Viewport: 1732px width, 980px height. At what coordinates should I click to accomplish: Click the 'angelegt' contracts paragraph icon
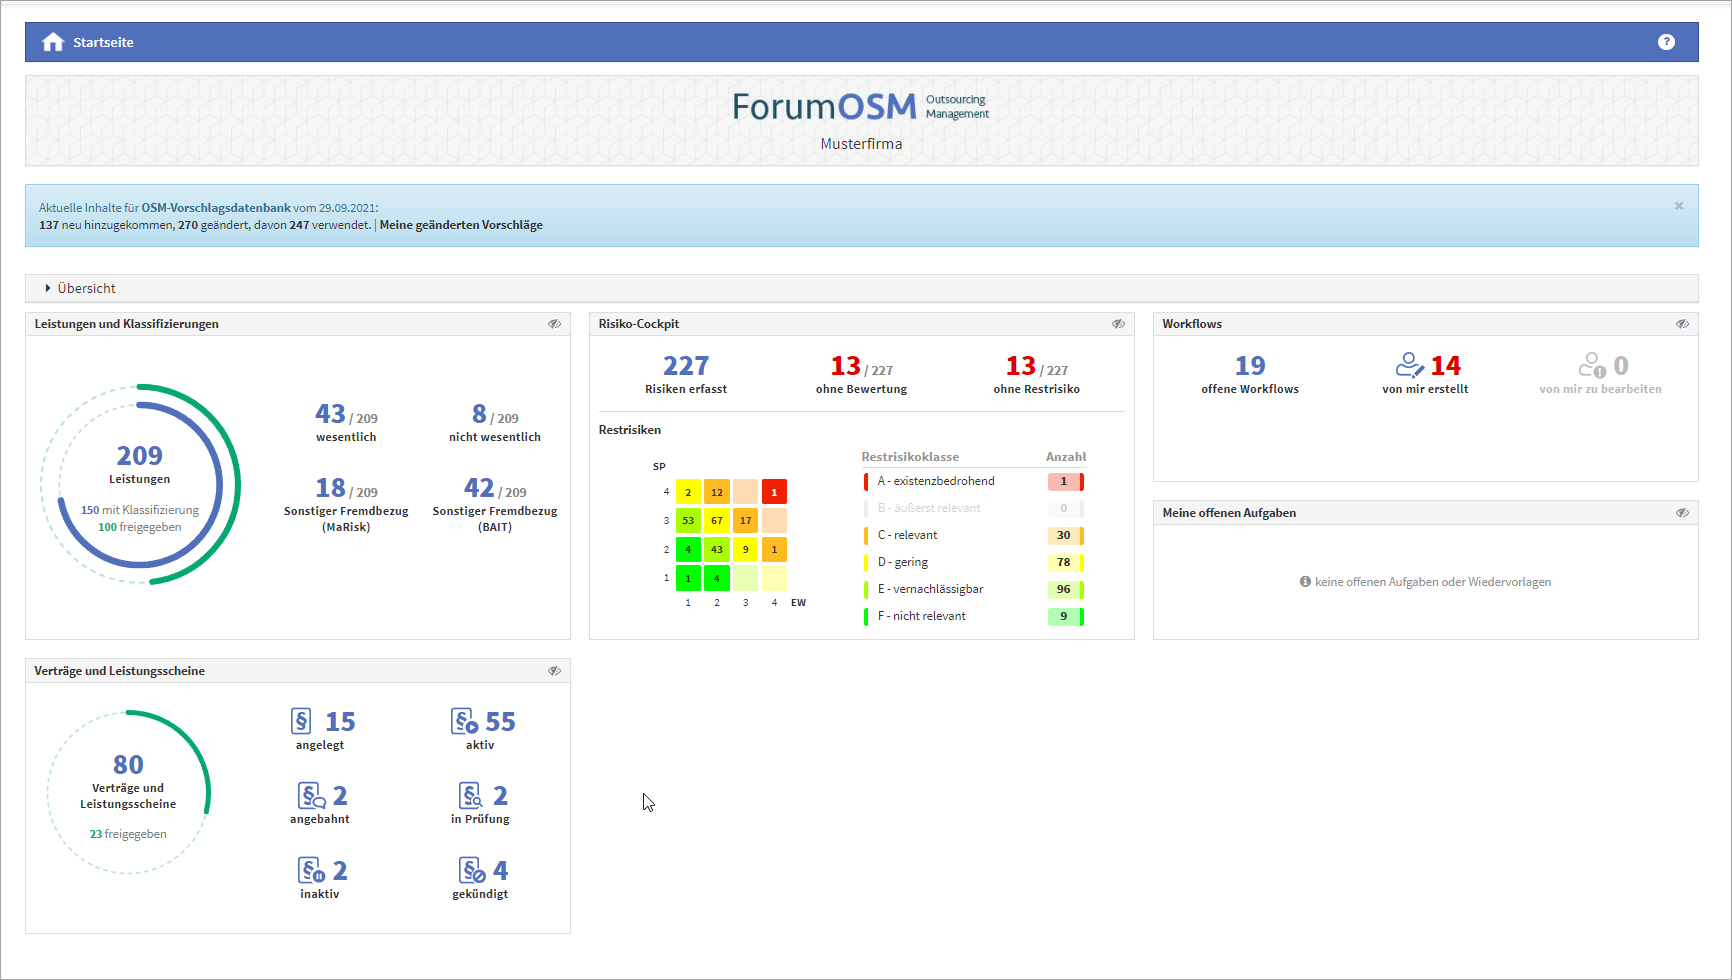[301, 721]
